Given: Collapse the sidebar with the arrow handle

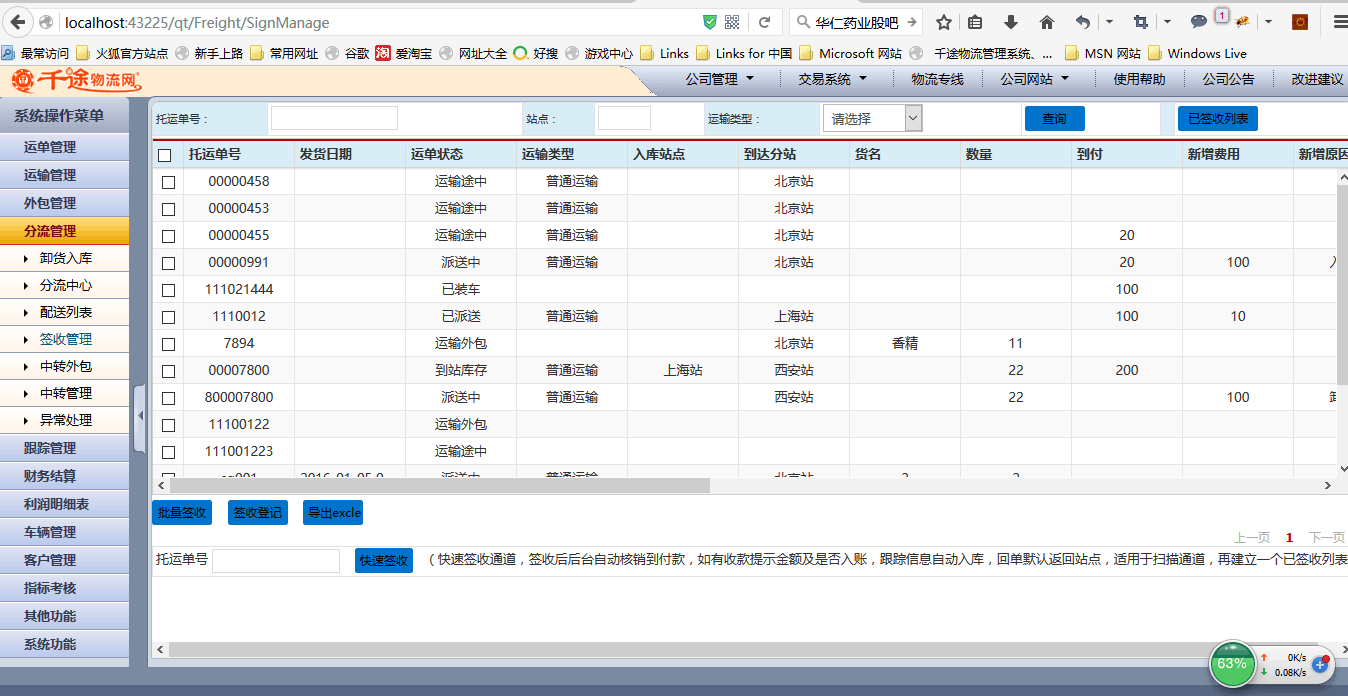Looking at the screenshot, I should (140, 415).
